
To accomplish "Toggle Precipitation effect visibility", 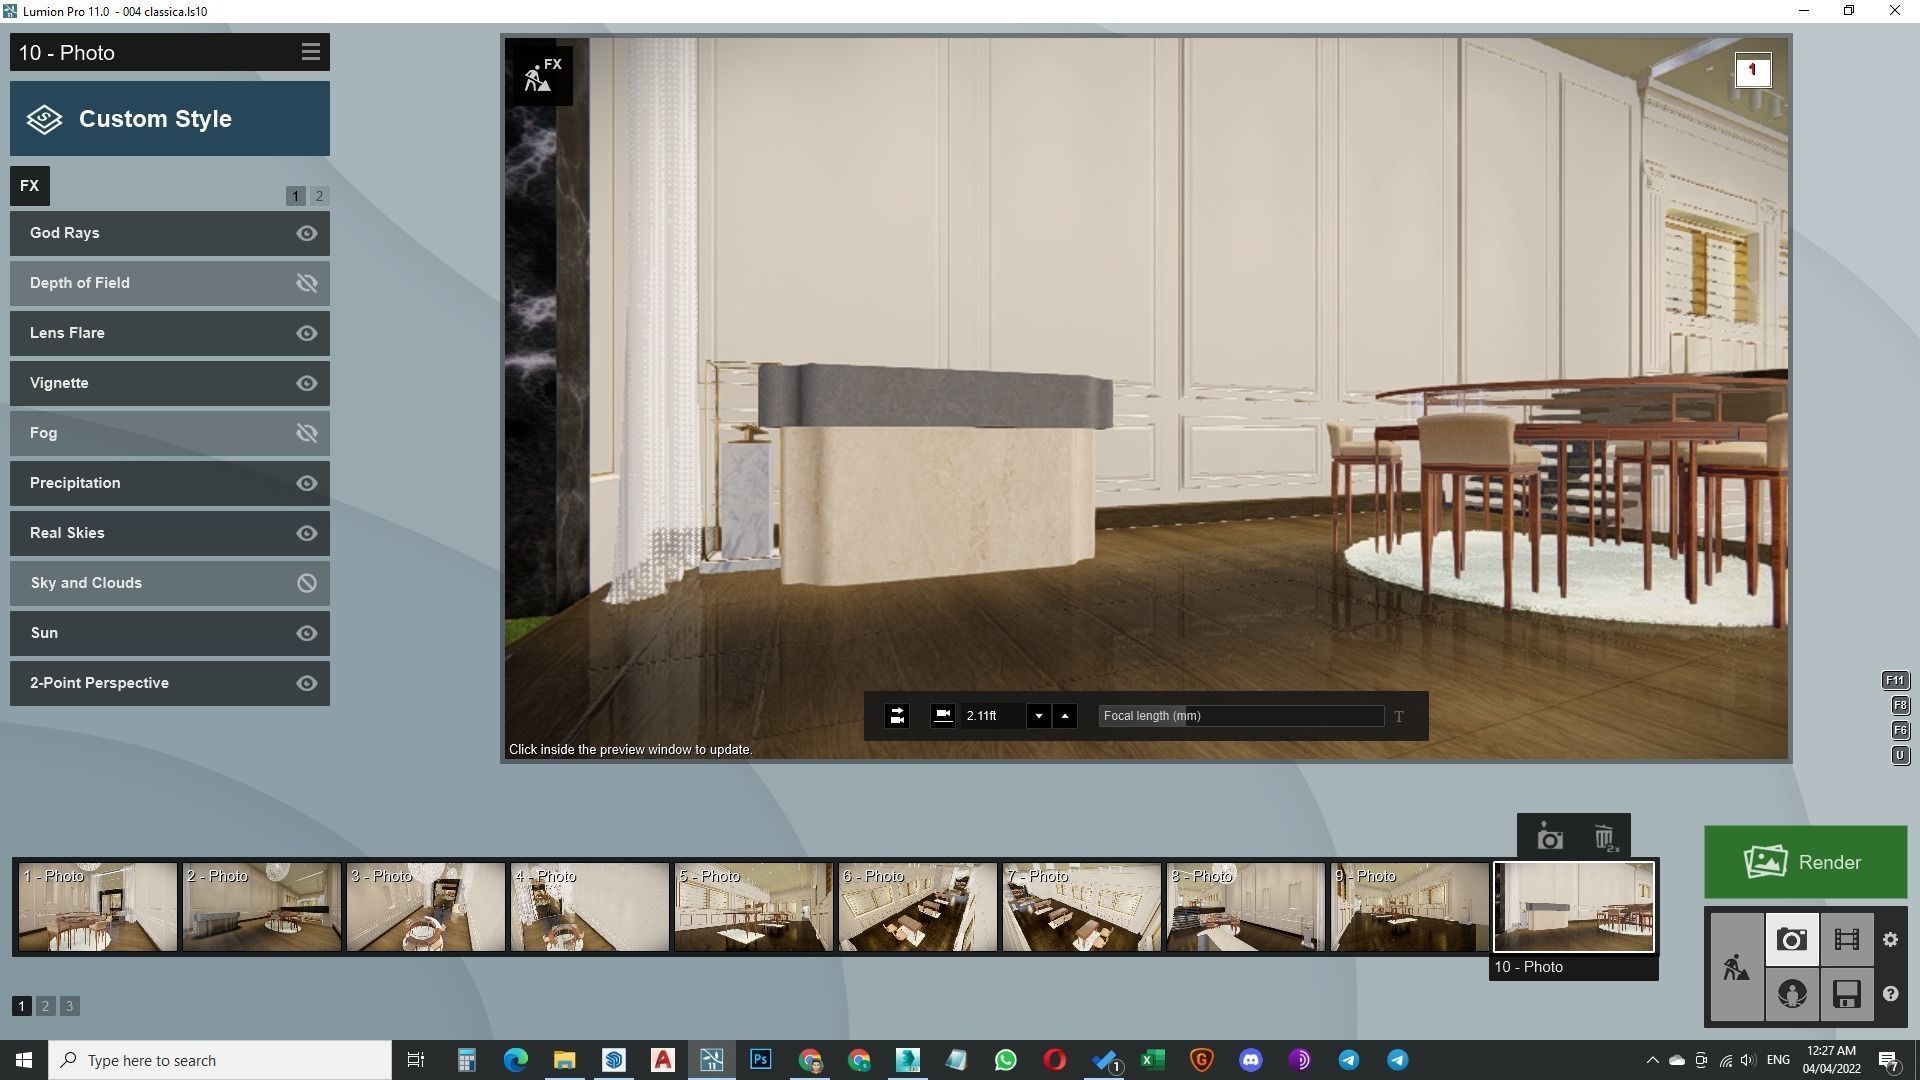I will tap(307, 483).
